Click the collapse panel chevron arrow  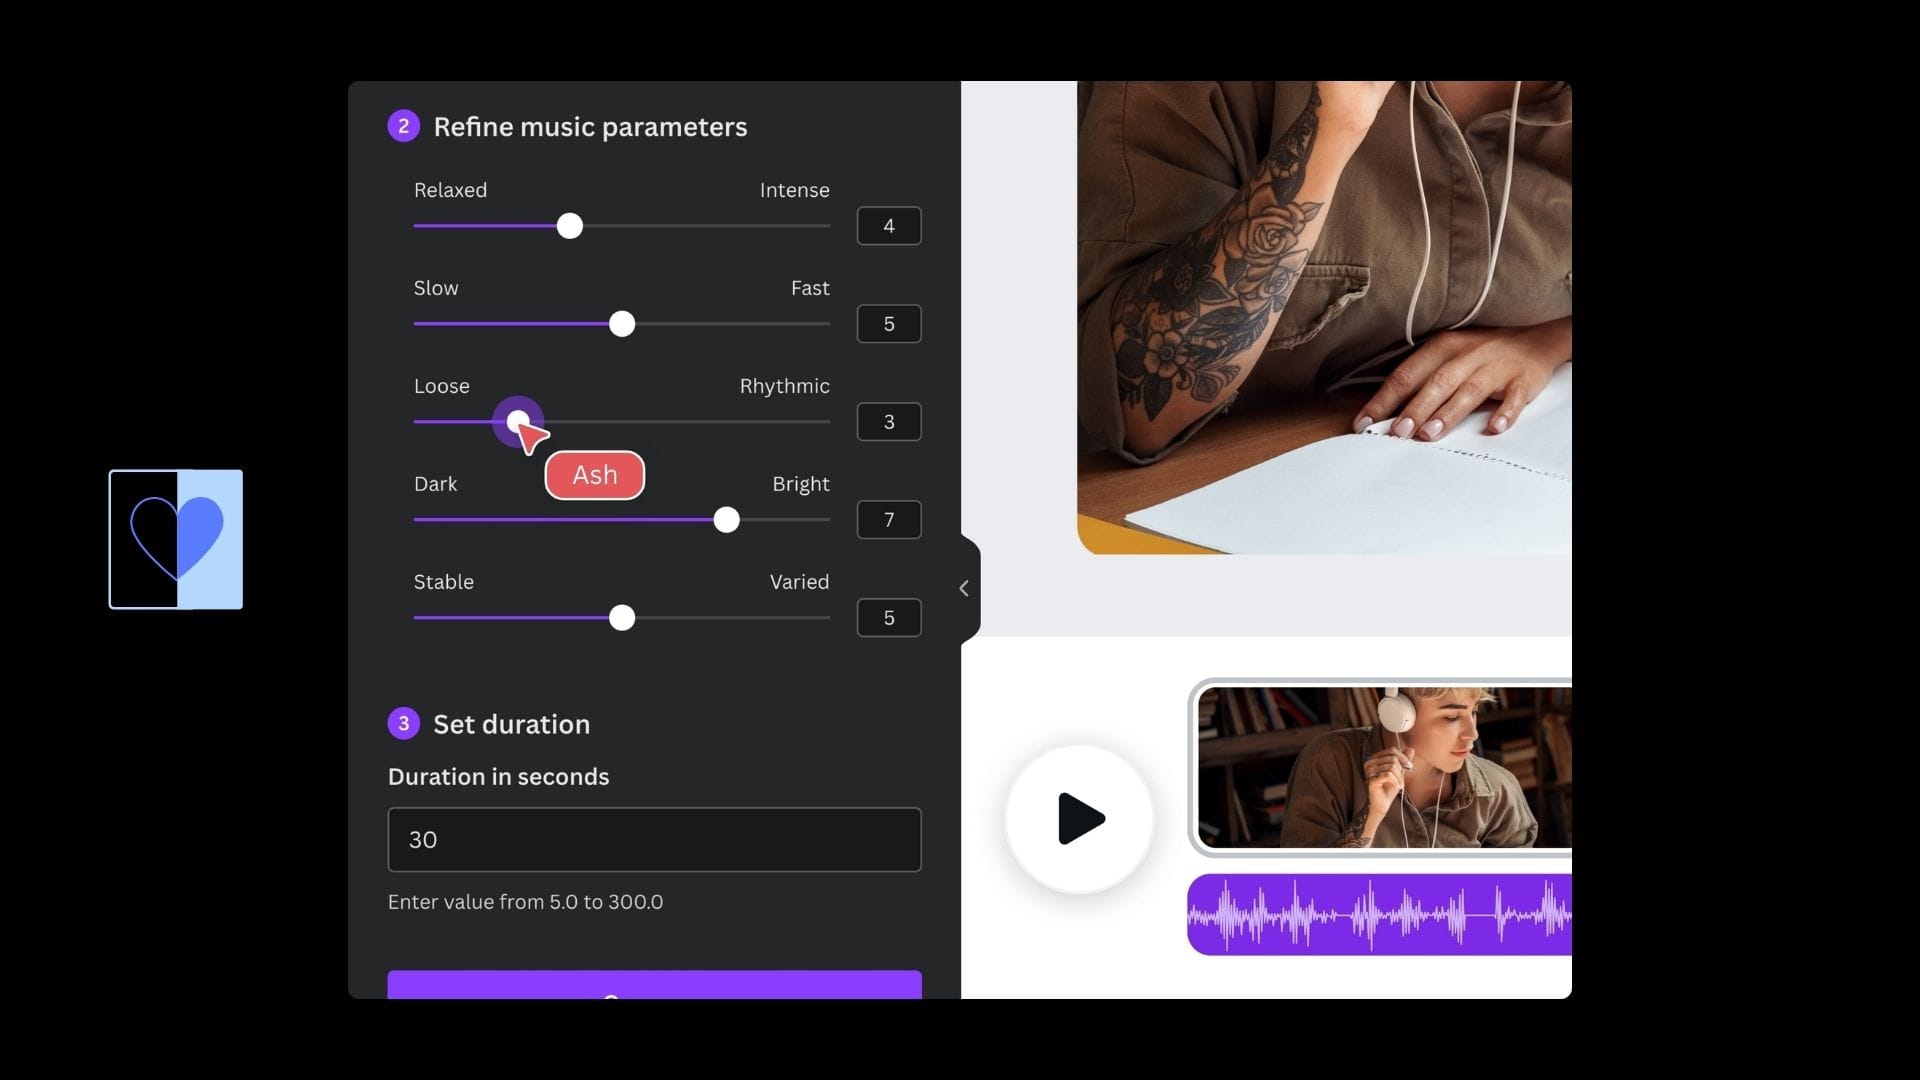point(965,587)
